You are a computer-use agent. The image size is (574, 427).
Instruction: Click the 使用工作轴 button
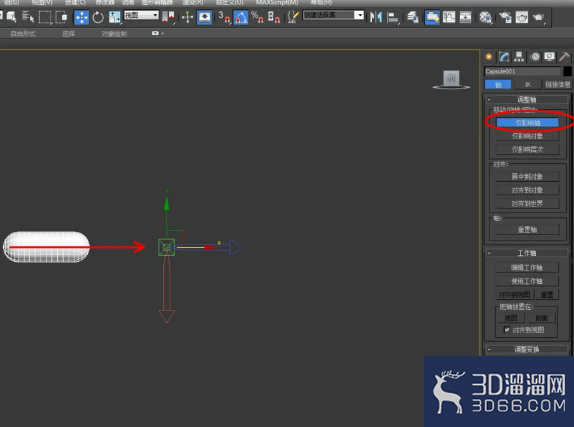pyautogui.click(x=527, y=281)
